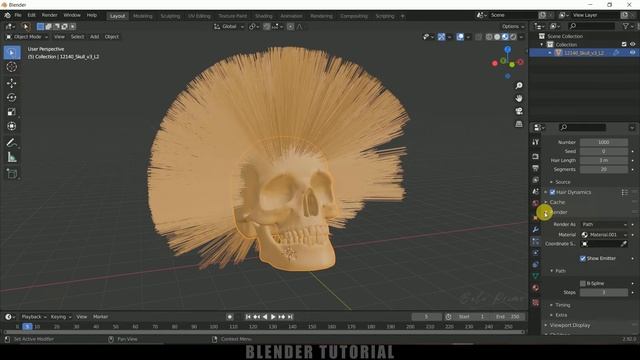
Task: Open the Particle properties tab
Action: point(536,242)
